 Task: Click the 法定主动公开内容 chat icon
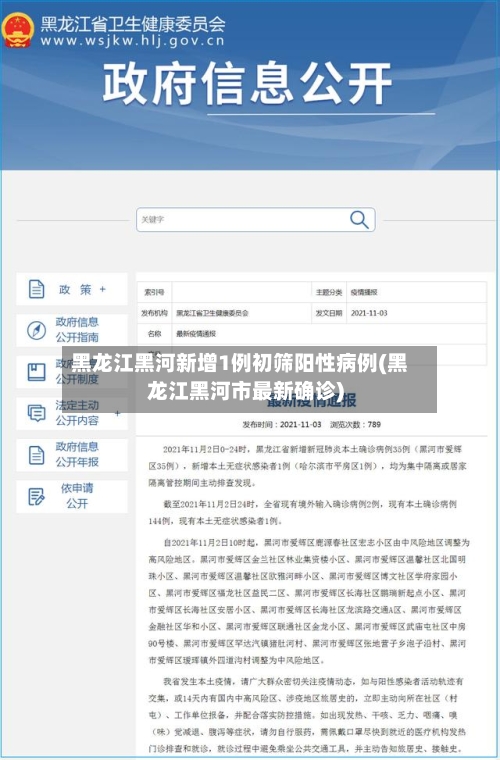pyautogui.click(x=36, y=413)
